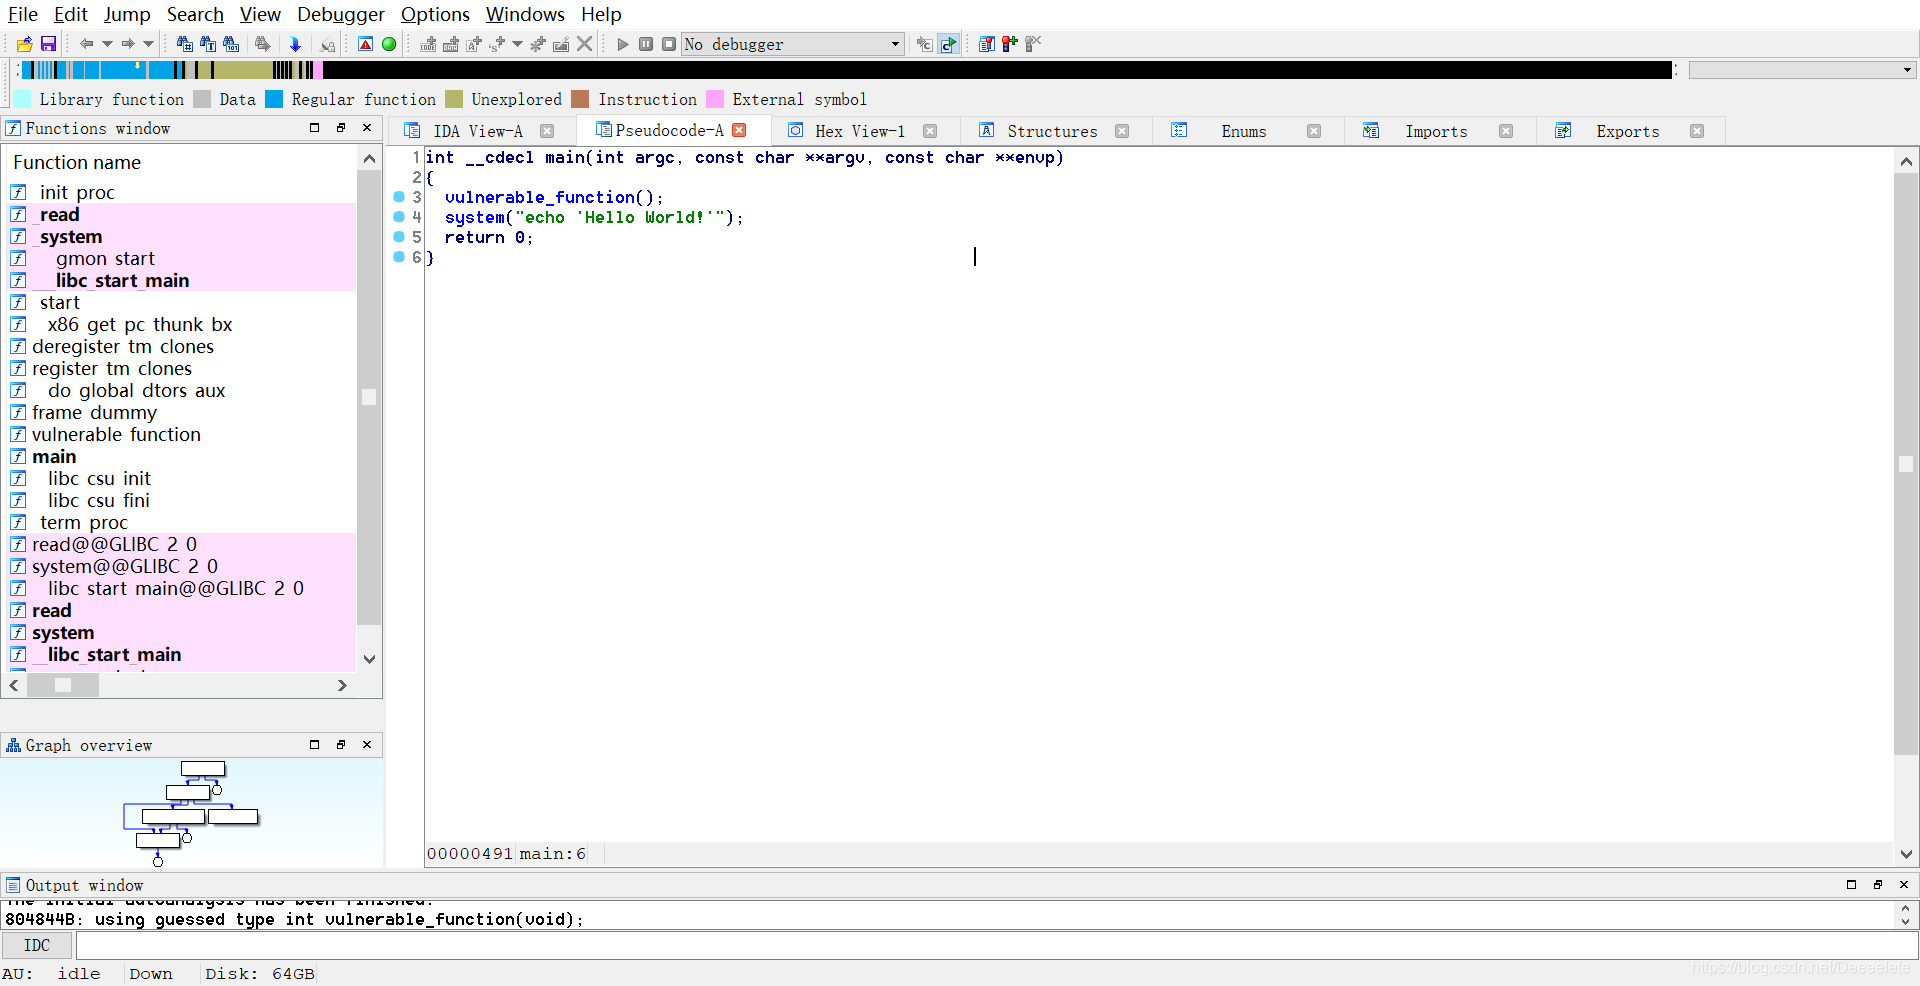Click the Unexplored olive legend swatch
This screenshot has width=1920, height=986.
(x=454, y=99)
